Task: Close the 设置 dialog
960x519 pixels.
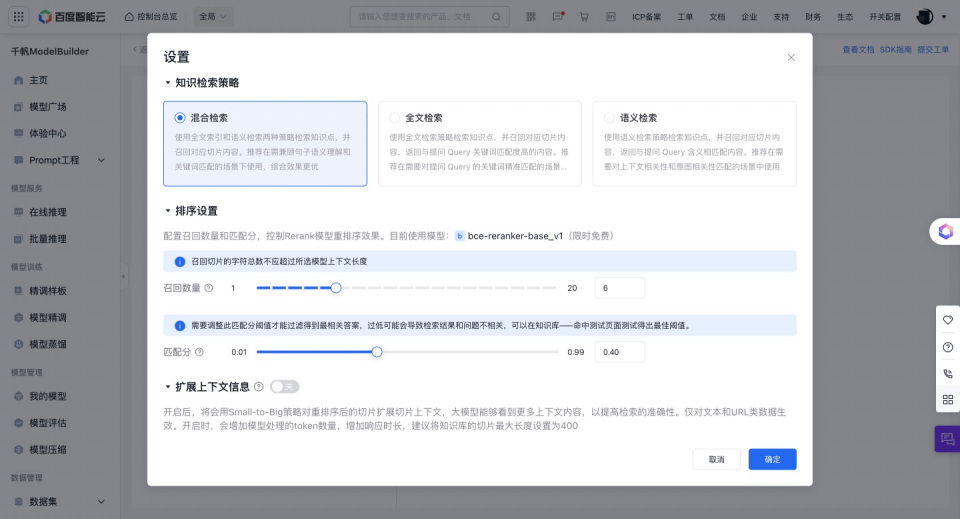Action: [x=791, y=58]
